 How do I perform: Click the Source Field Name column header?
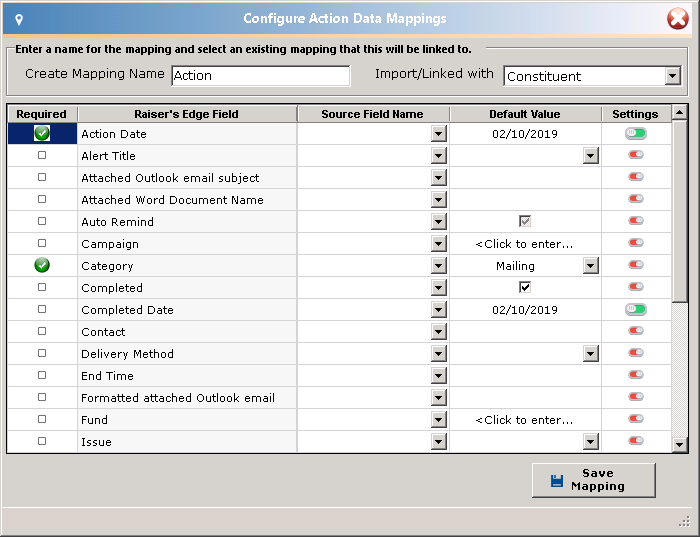pyautogui.click(x=372, y=114)
